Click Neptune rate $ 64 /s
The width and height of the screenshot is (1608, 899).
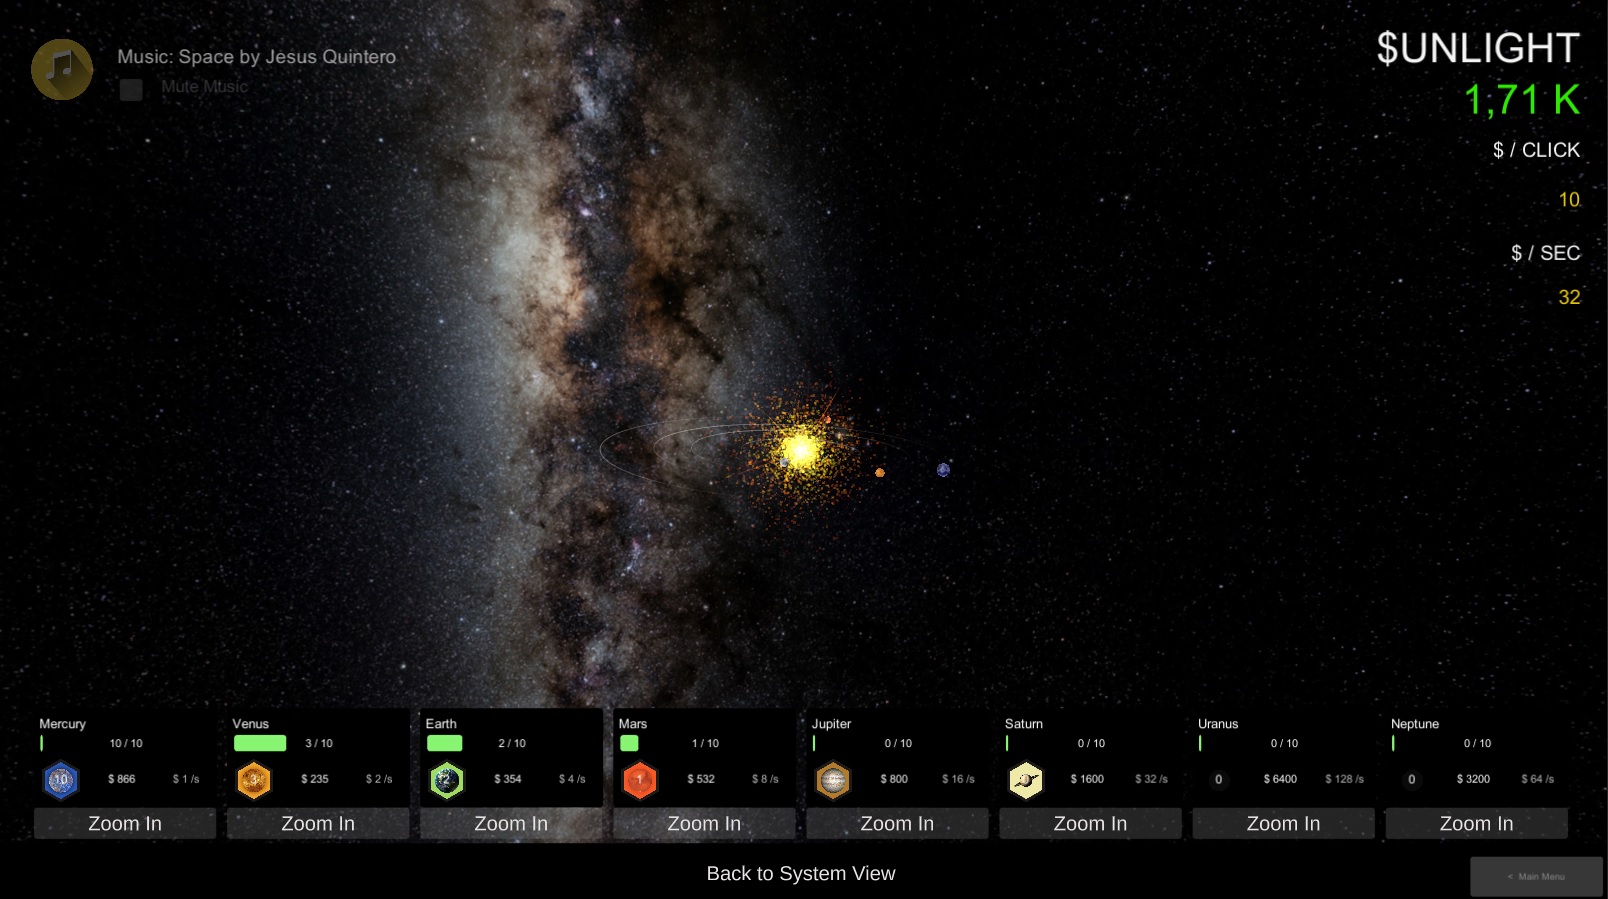(1537, 779)
